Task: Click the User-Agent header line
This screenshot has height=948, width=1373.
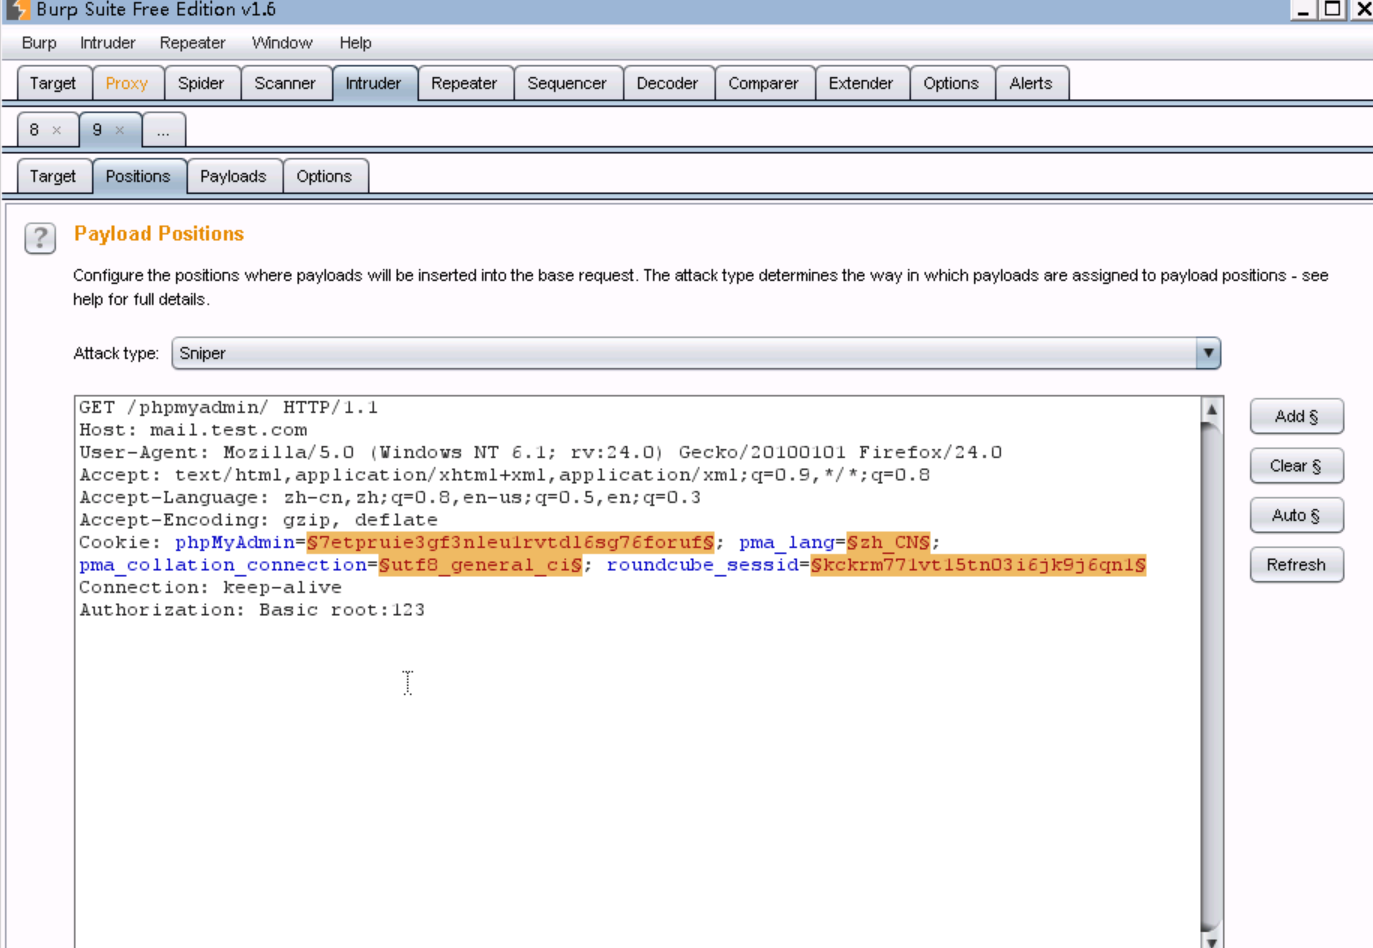Action: [540, 452]
